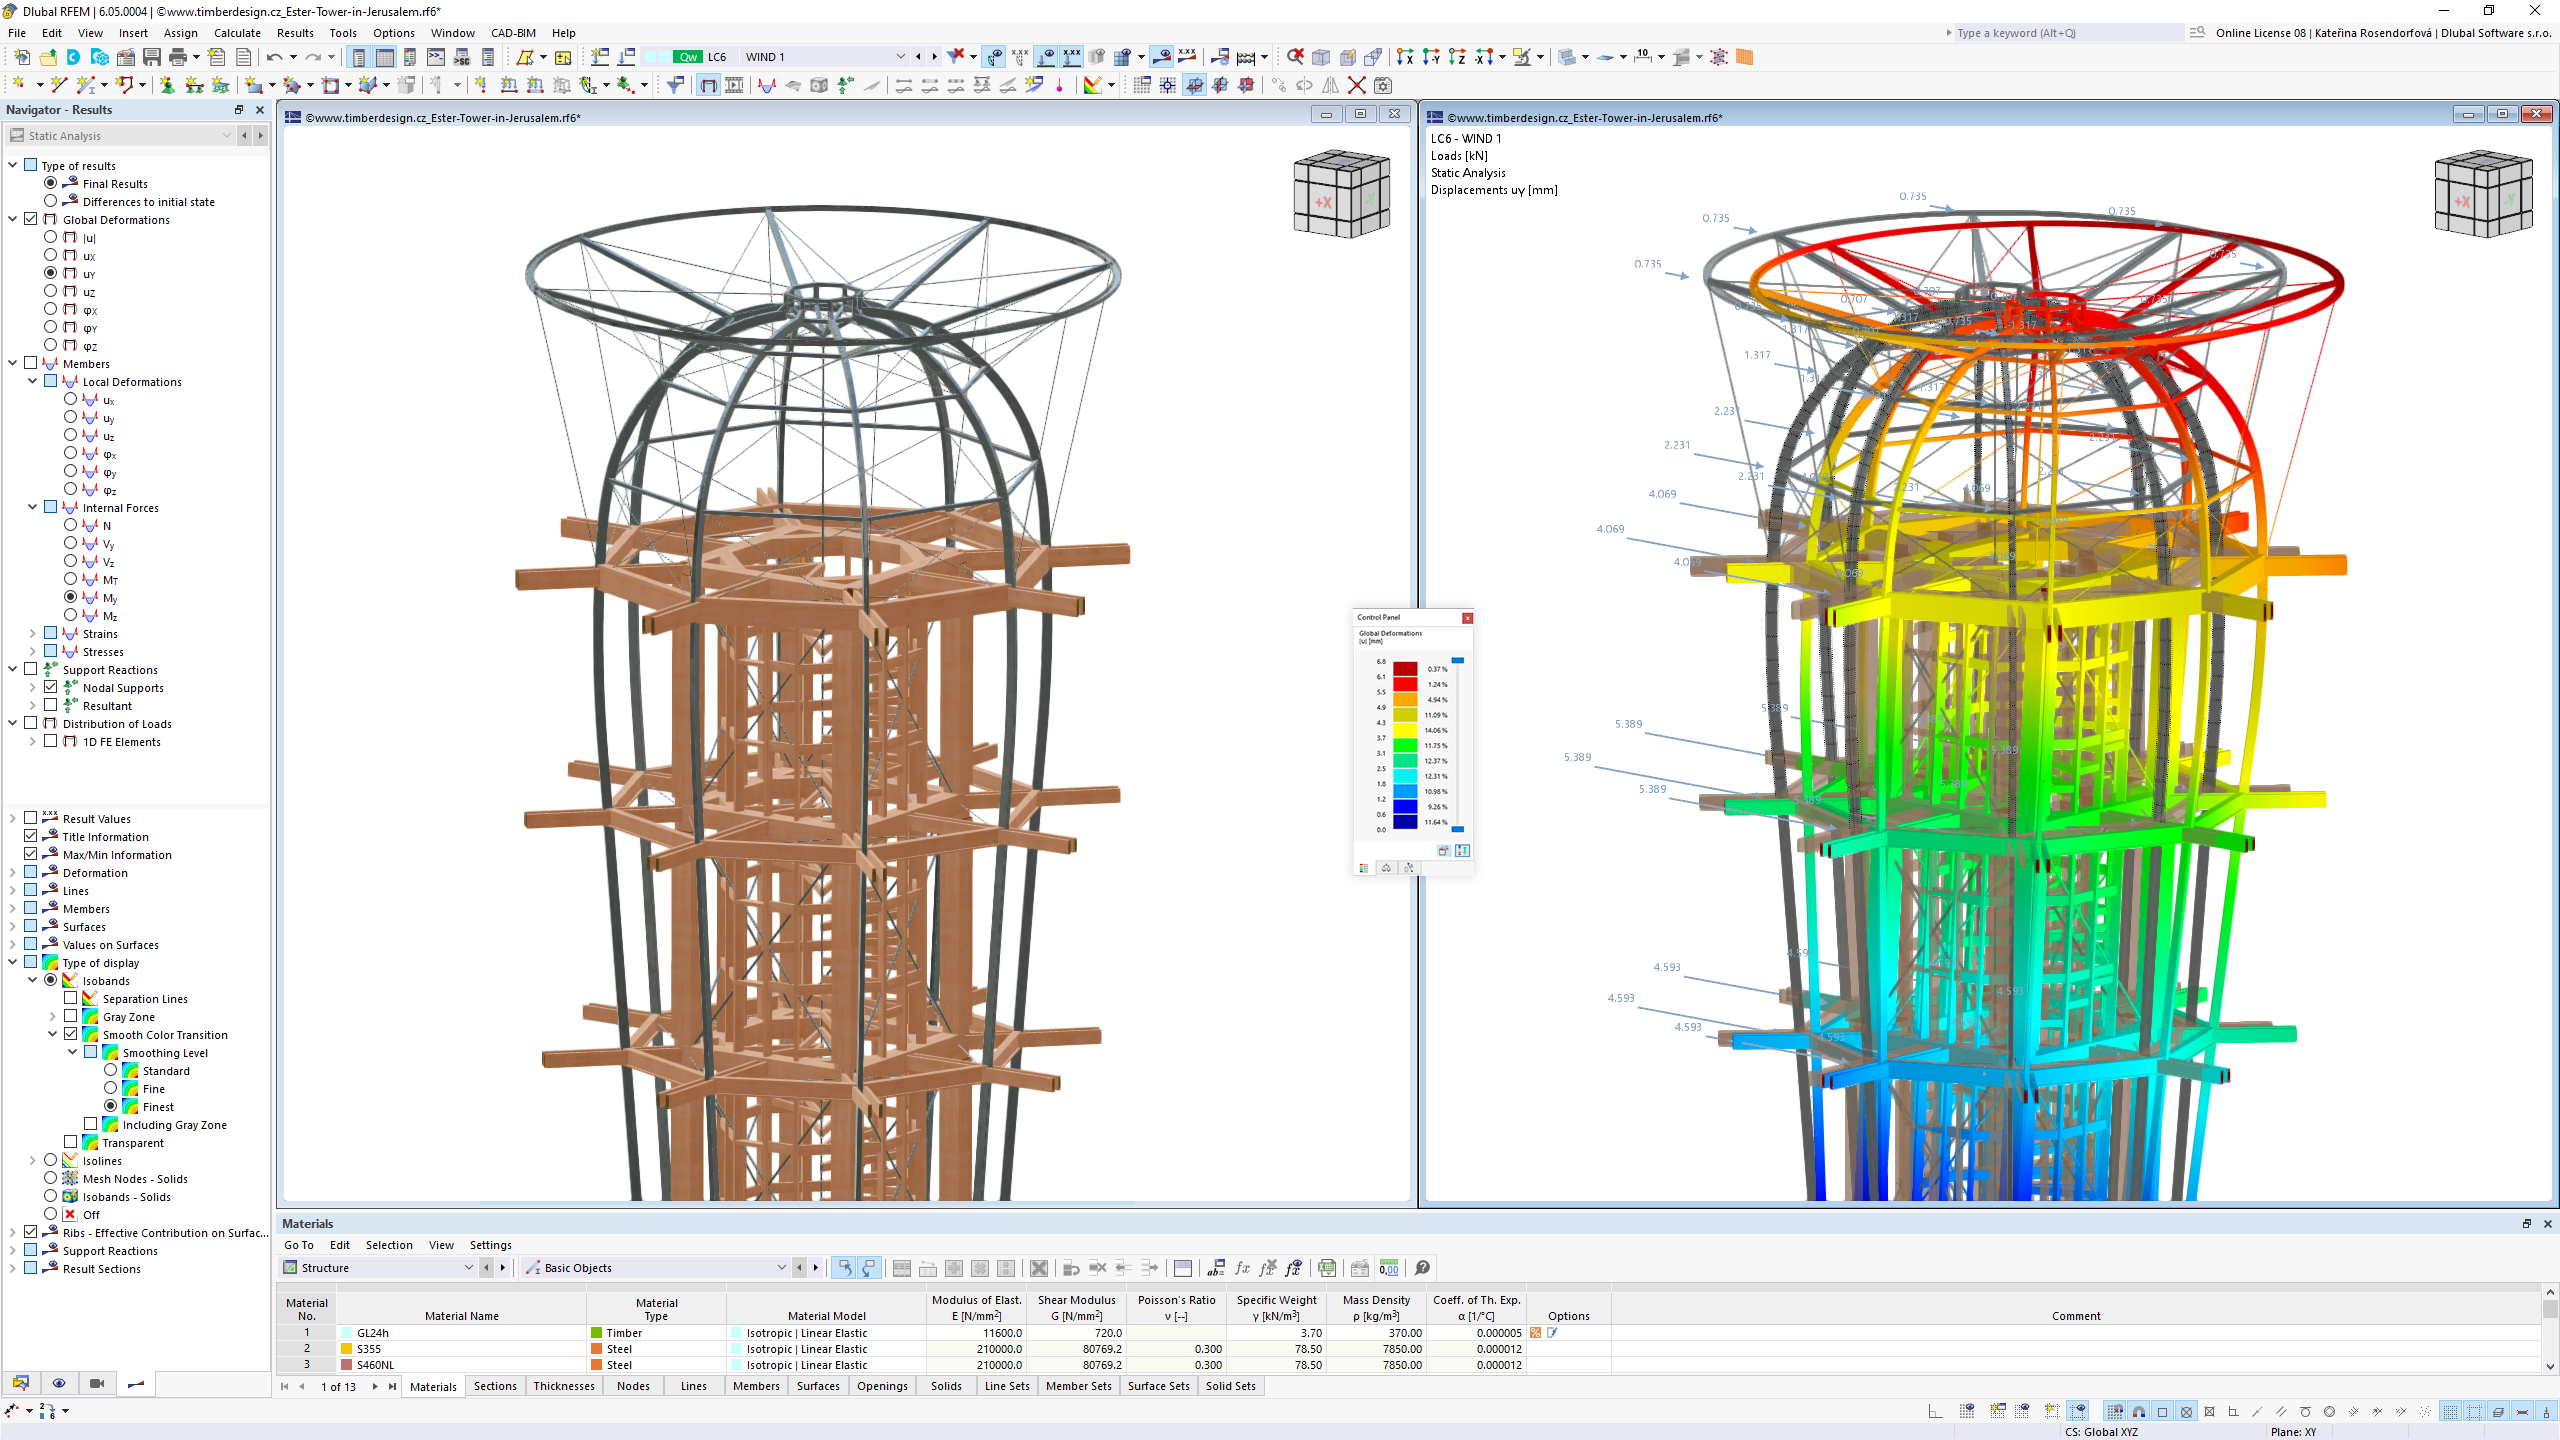This screenshot has width=2560, height=1440.
Task: Click the display result values X.XX icon
Action: point(1189,57)
